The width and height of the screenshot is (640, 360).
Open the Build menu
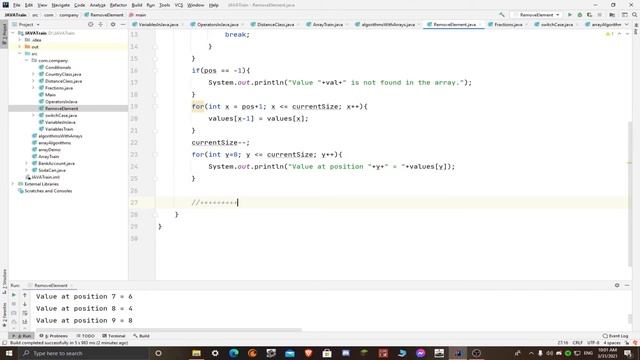[x=137, y=5]
